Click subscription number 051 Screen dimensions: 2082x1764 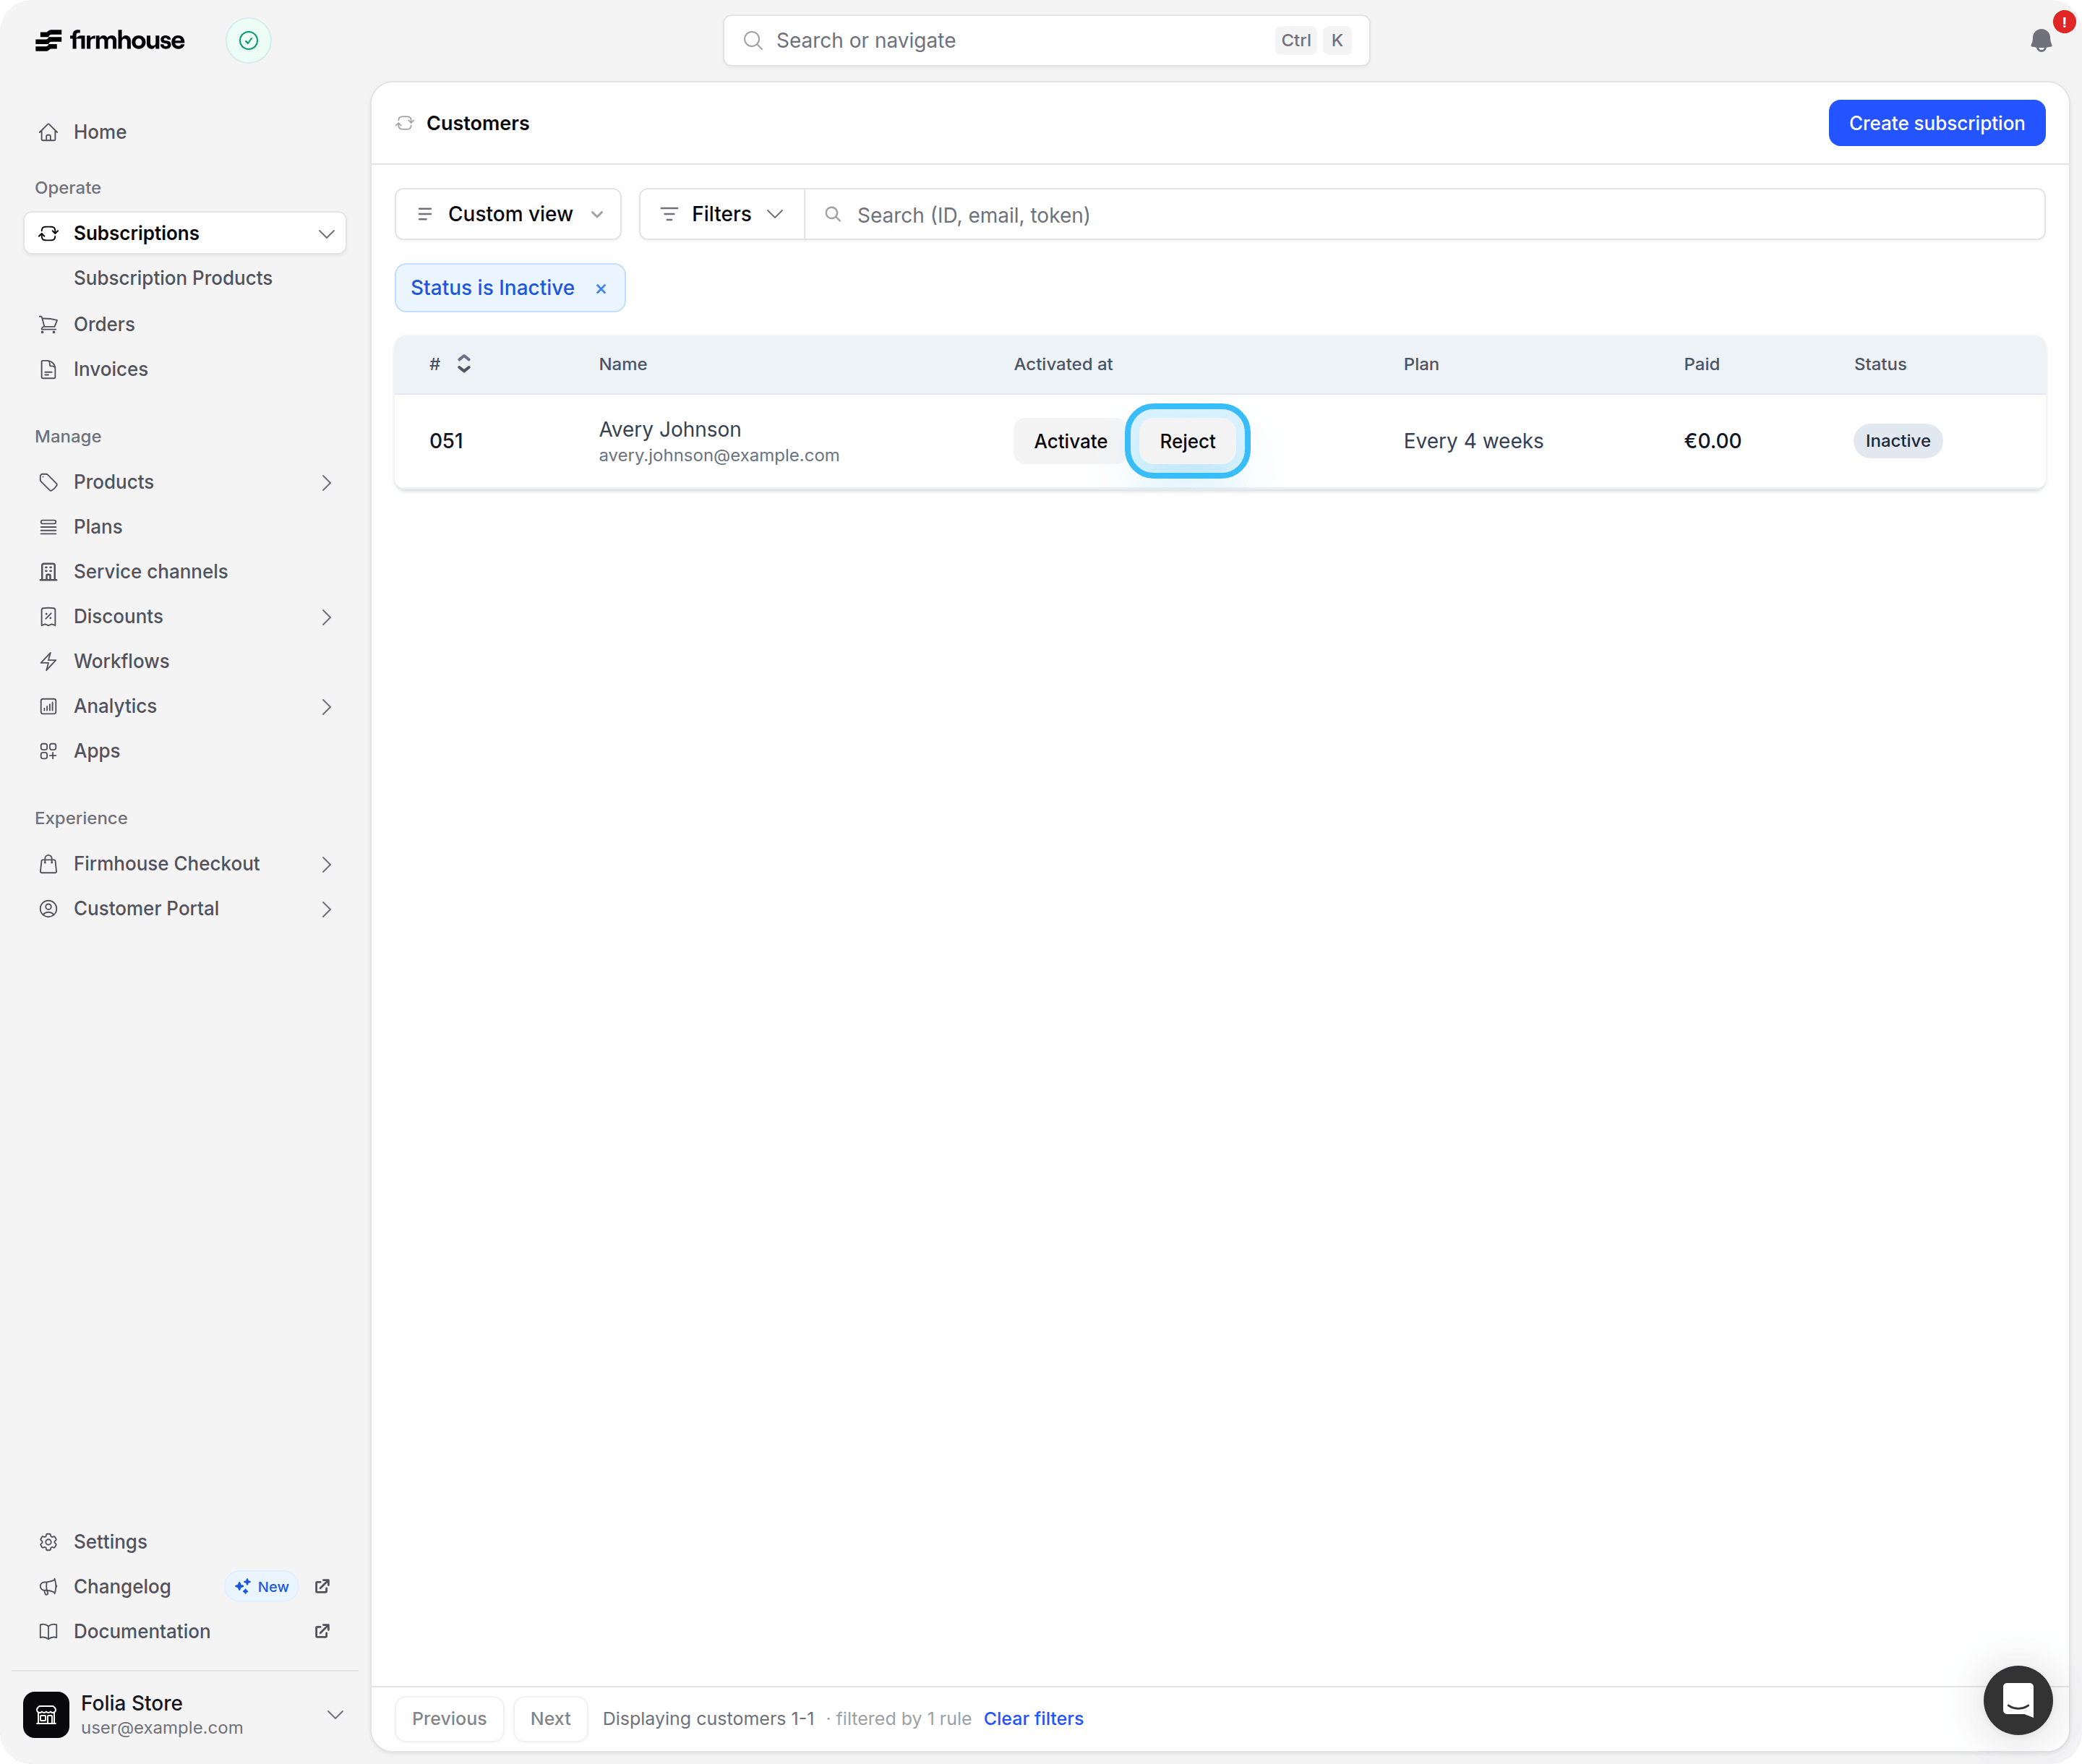(446, 441)
